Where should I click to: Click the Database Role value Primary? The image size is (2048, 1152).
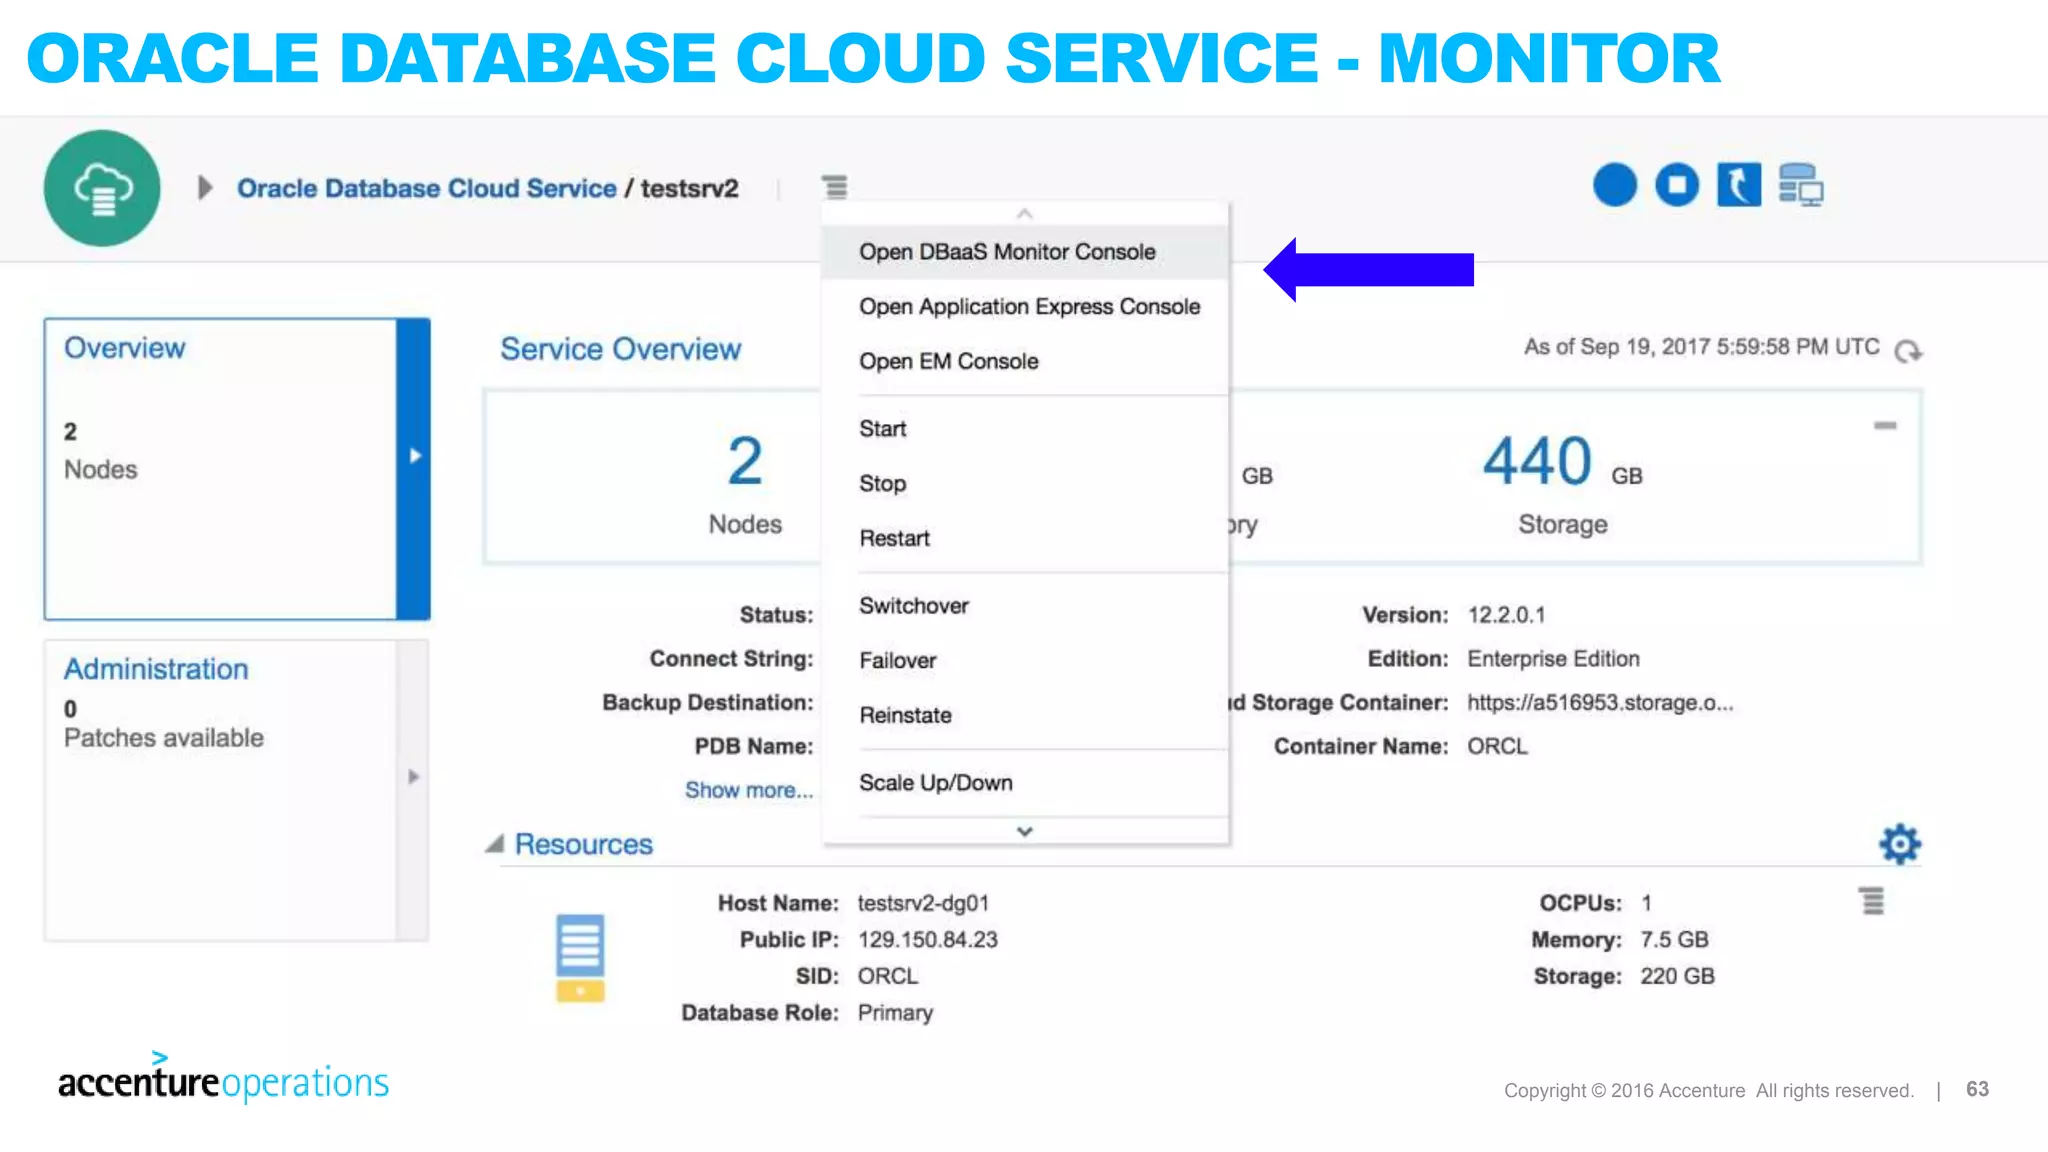[895, 1013]
